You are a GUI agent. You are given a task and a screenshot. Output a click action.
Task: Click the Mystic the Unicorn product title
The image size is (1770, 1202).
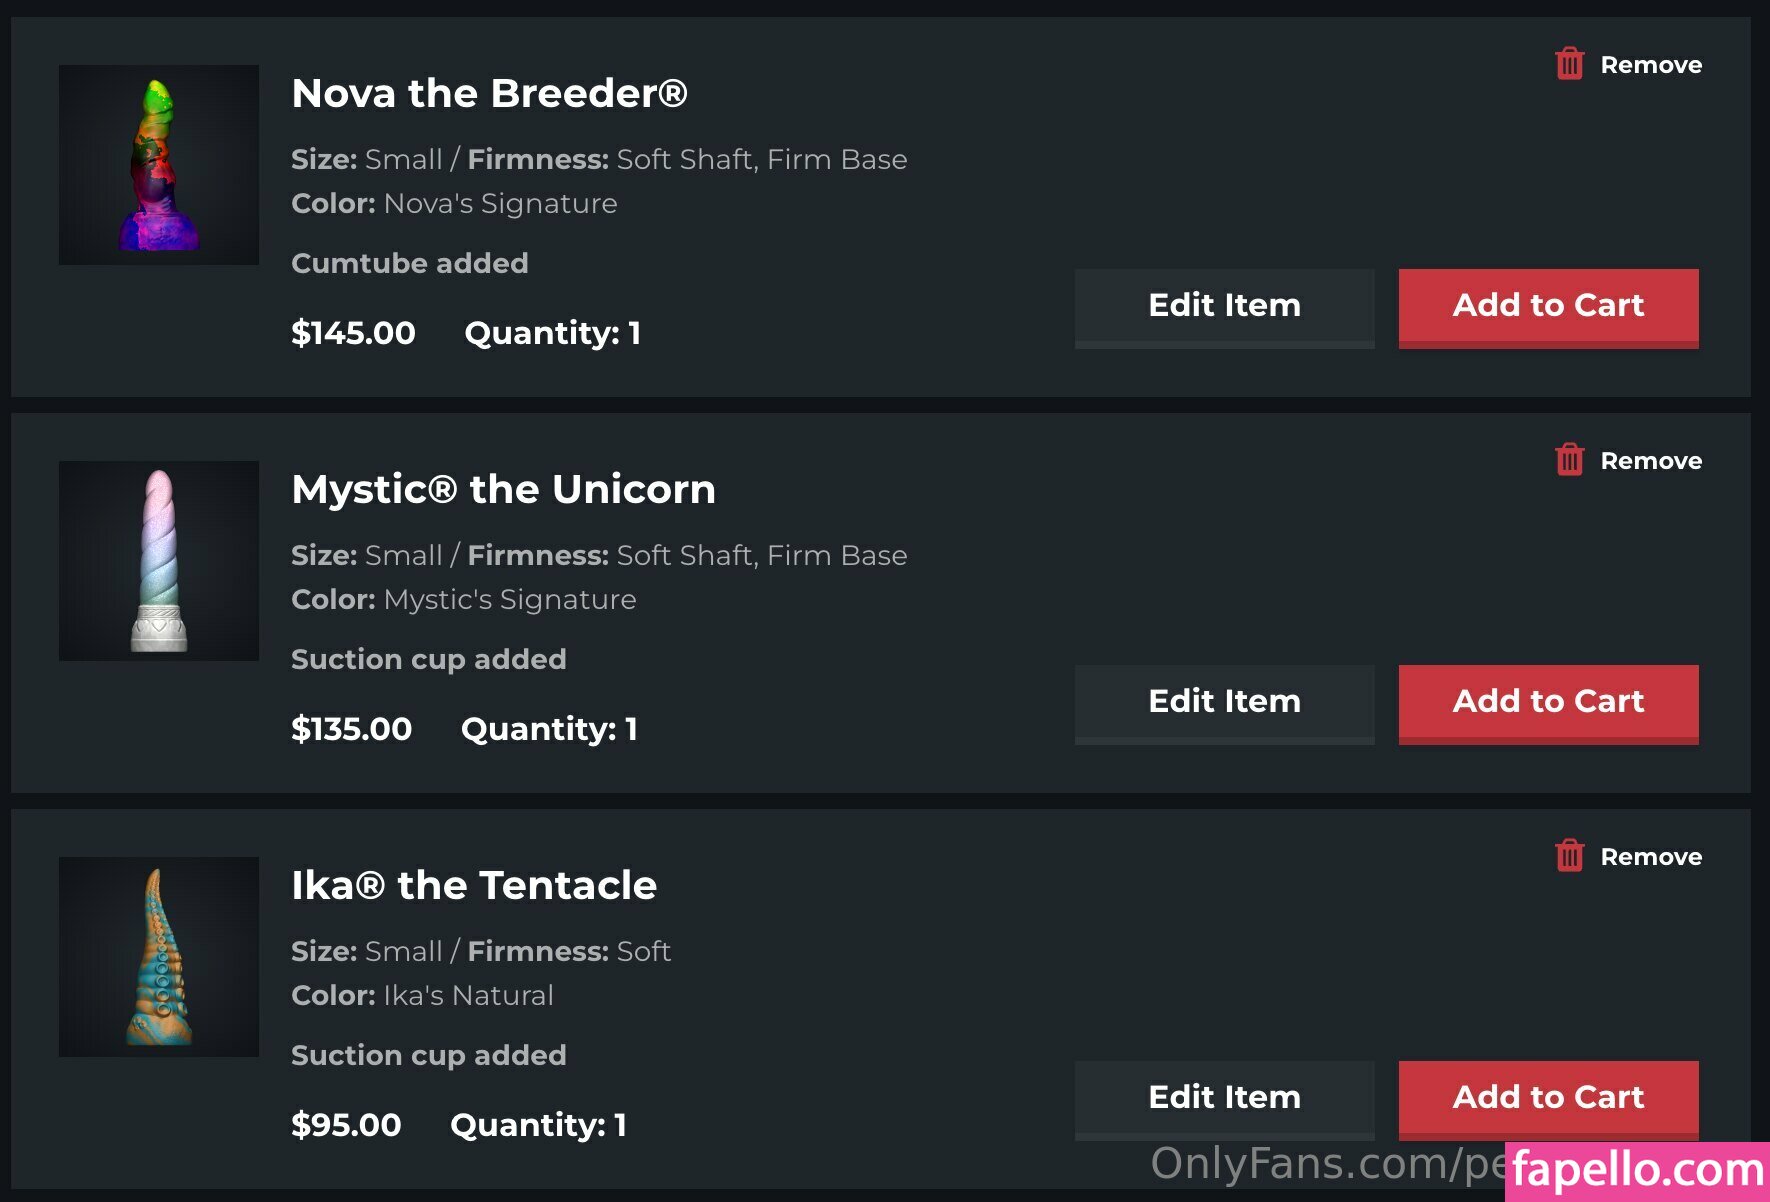503,489
